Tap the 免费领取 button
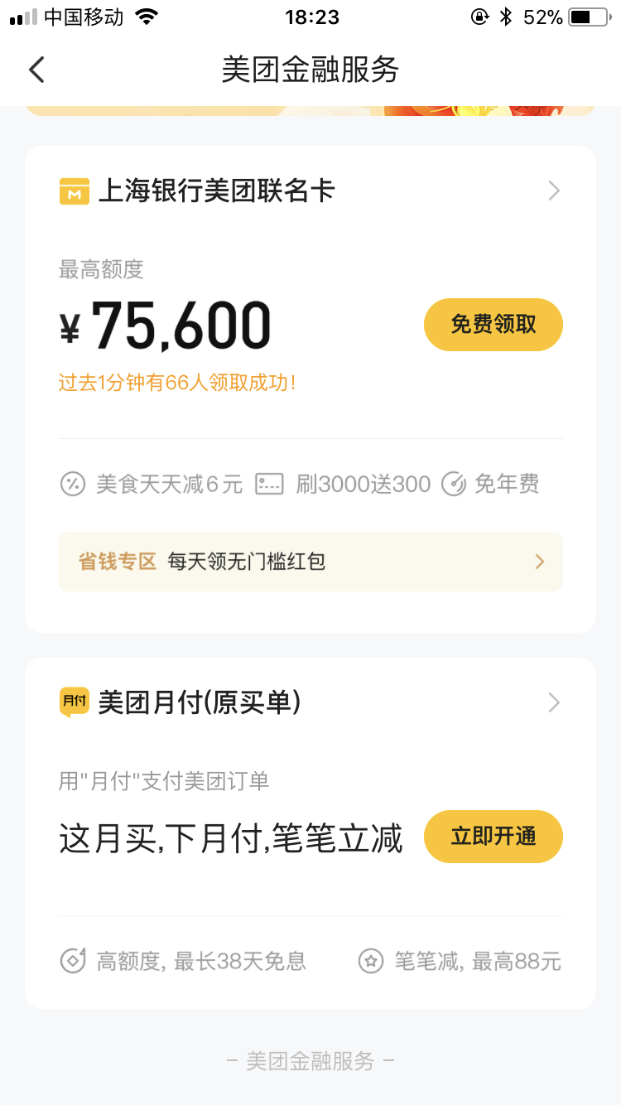622x1105 pixels. coord(493,324)
